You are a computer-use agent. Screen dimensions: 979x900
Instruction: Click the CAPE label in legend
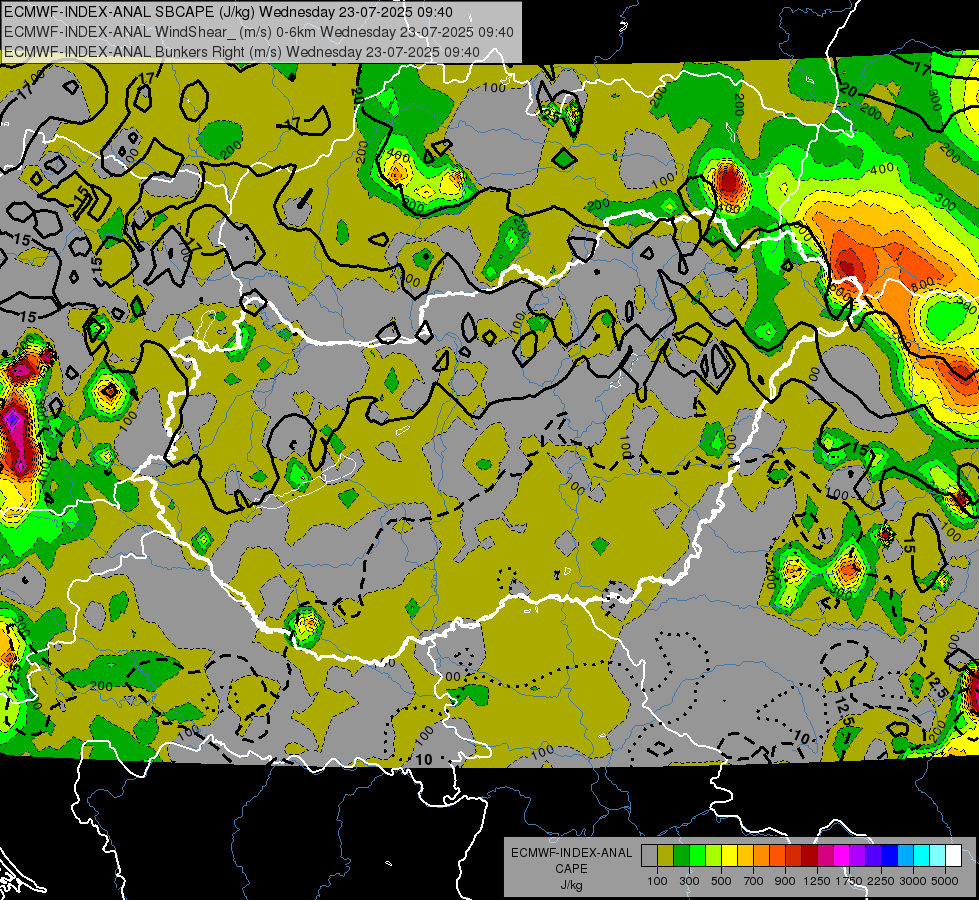pos(571,868)
